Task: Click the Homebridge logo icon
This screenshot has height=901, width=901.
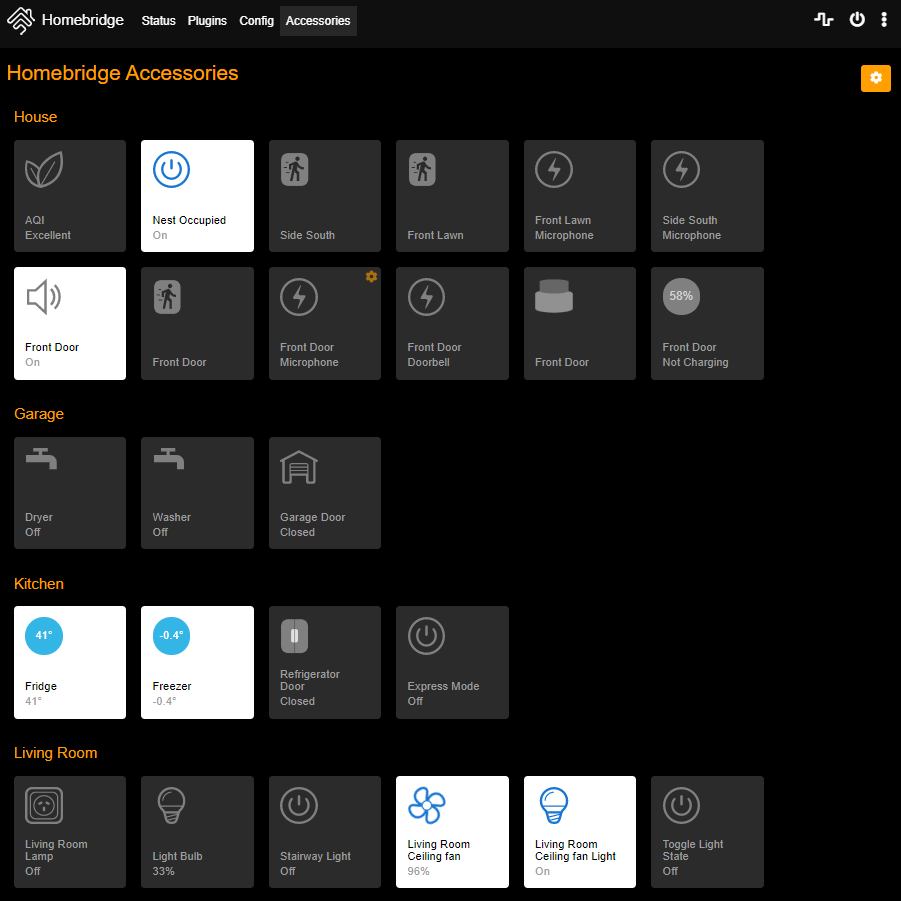Action: [21, 21]
